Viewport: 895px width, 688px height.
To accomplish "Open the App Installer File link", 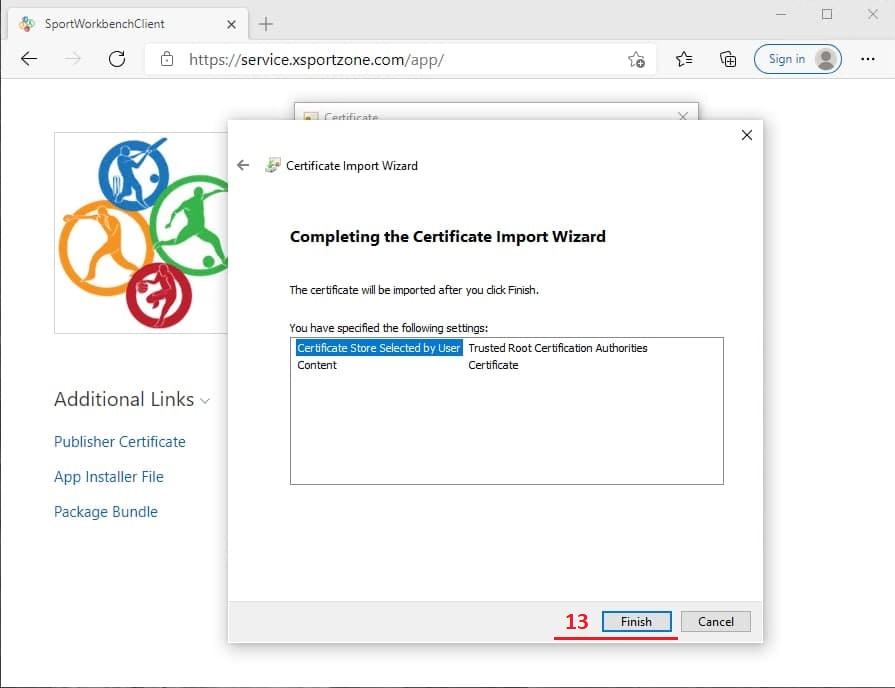I will click(x=108, y=476).
